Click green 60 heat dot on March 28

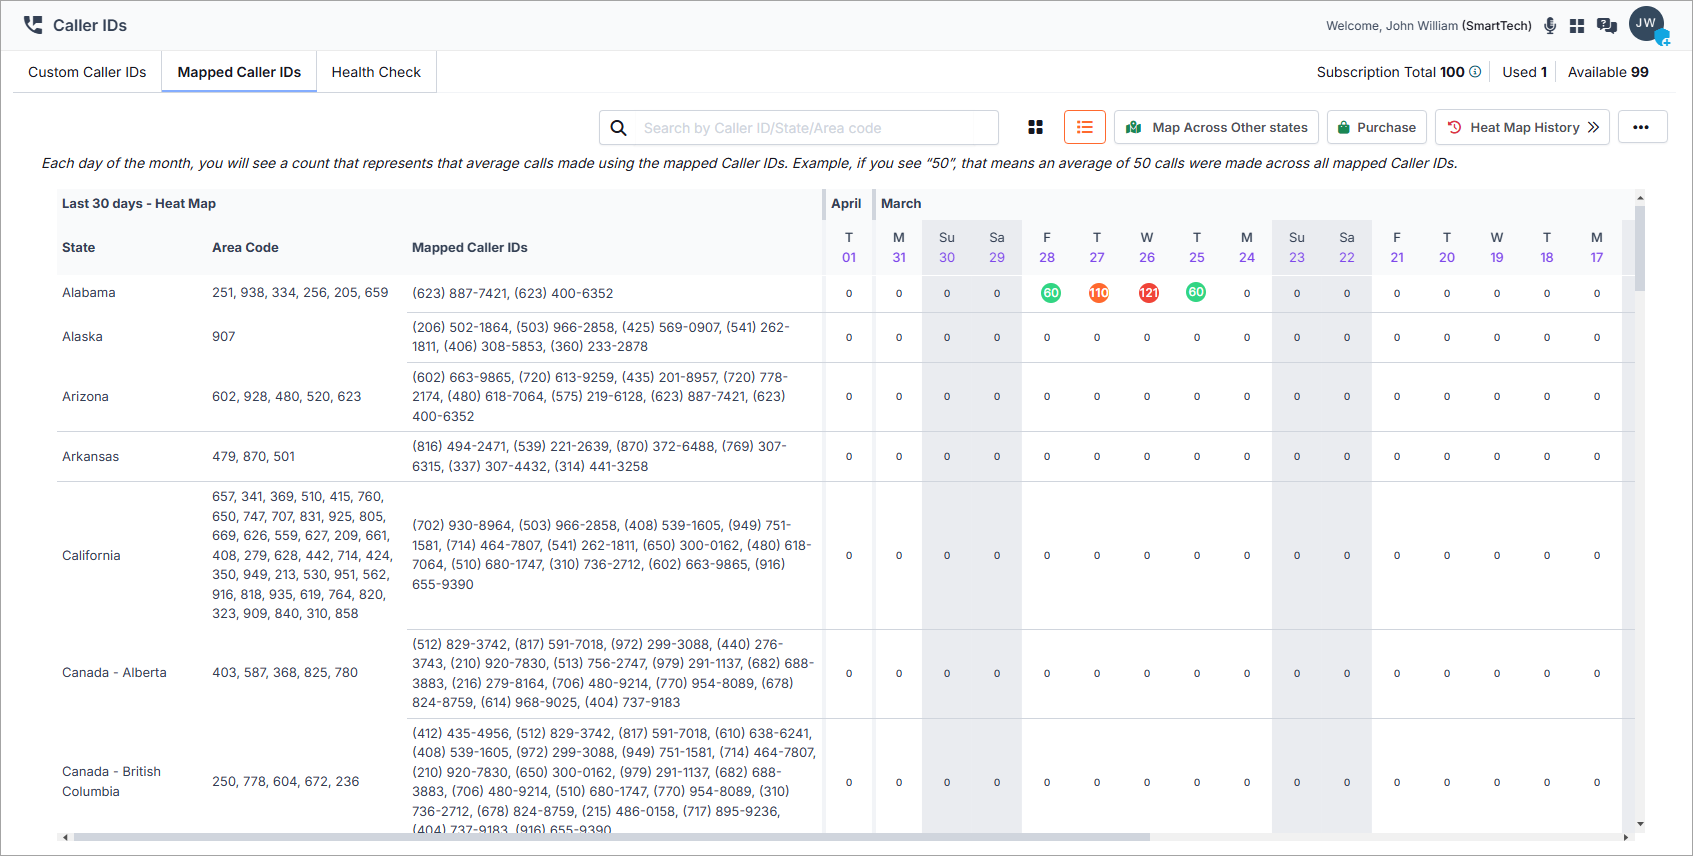pos(1050,293)
